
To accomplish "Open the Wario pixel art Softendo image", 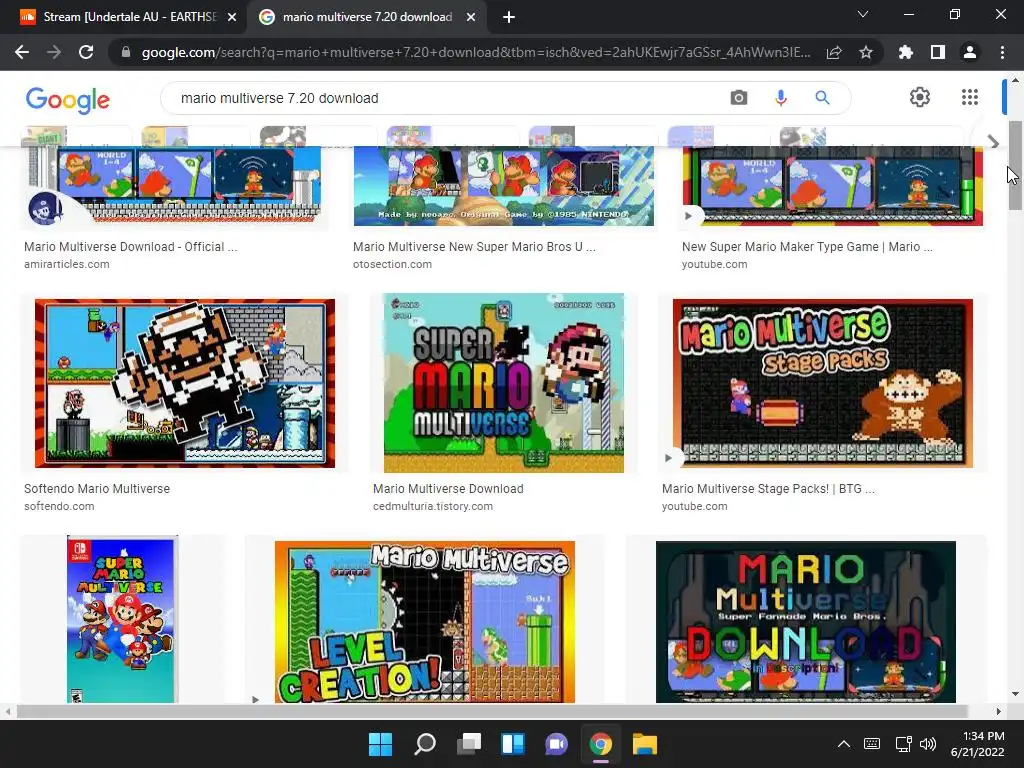I will pos(185,383).
